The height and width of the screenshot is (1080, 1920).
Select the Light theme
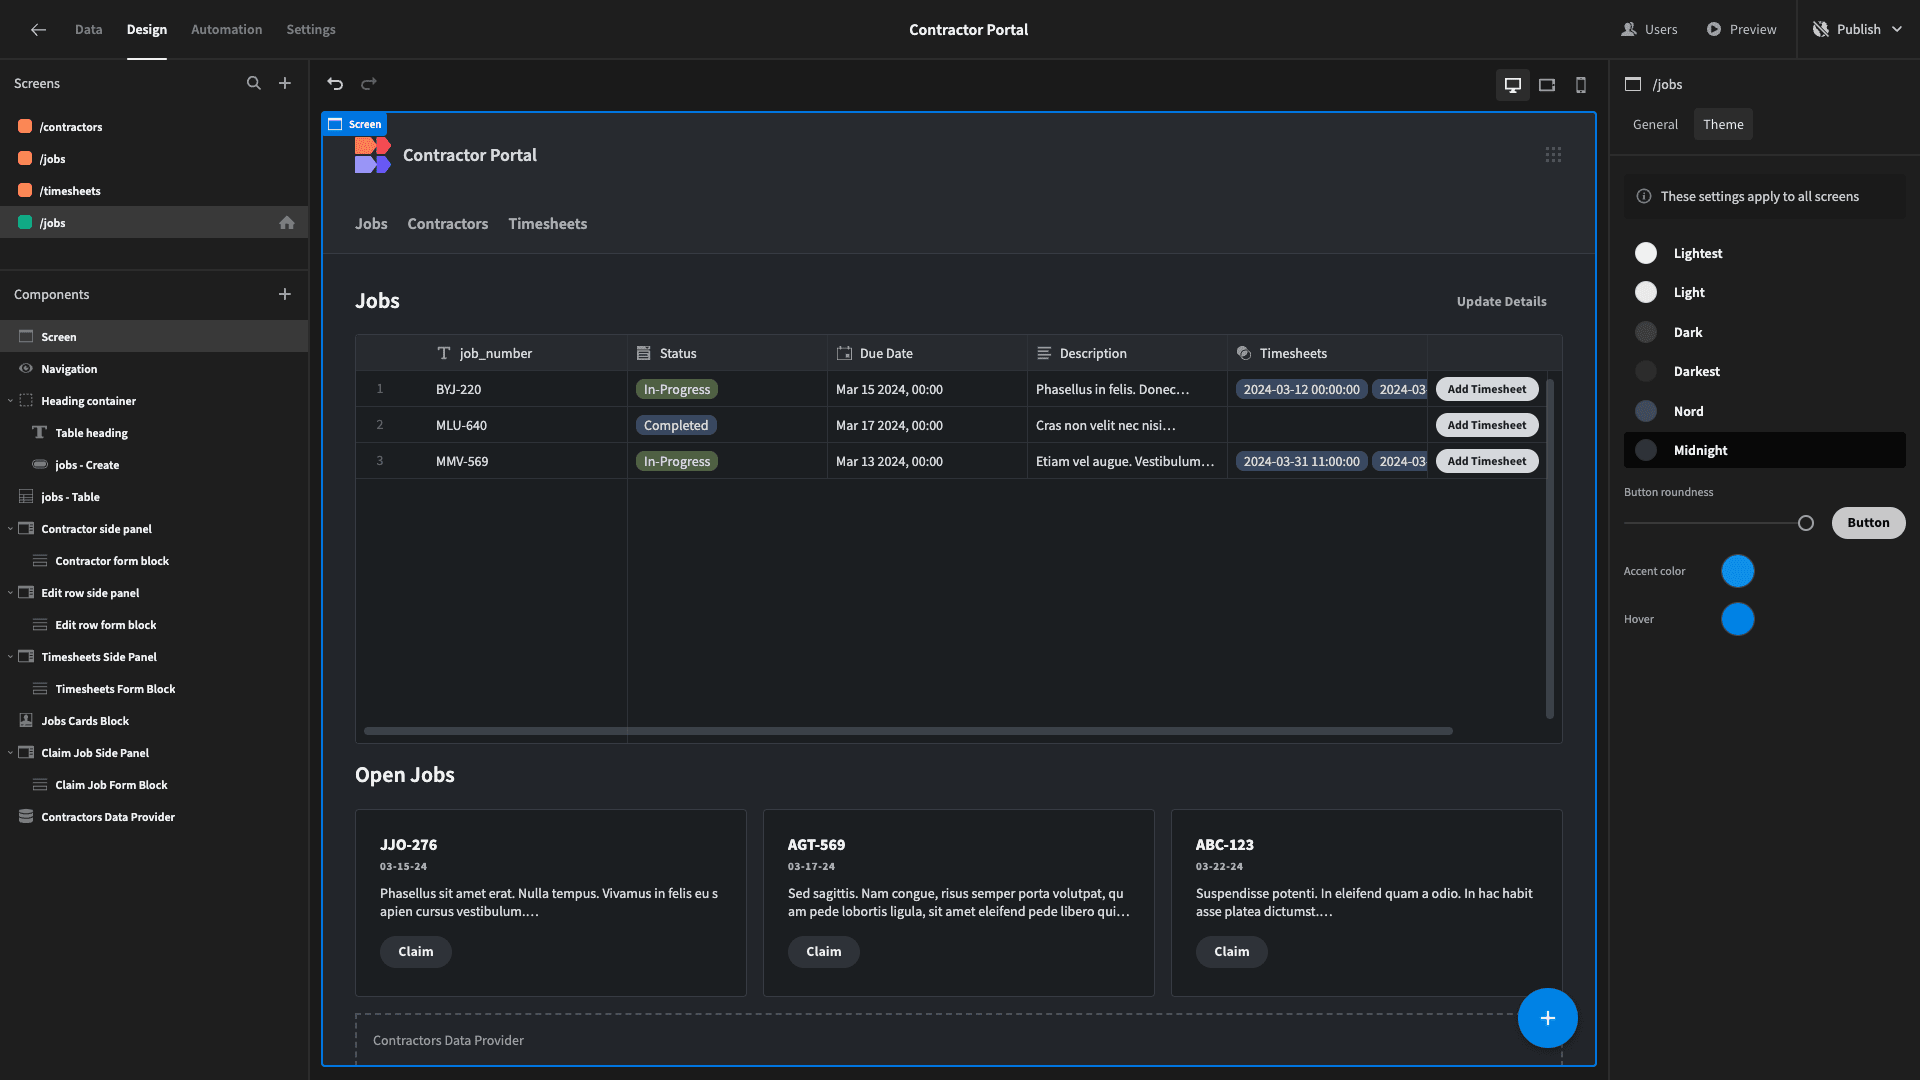(1765, 293)
